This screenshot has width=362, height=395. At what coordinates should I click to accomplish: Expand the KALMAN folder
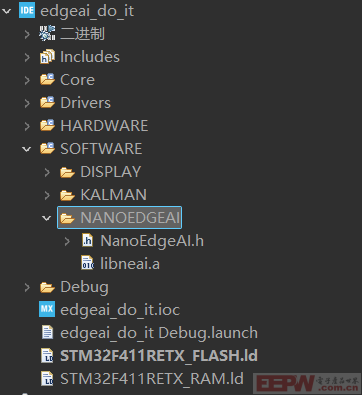47,195
